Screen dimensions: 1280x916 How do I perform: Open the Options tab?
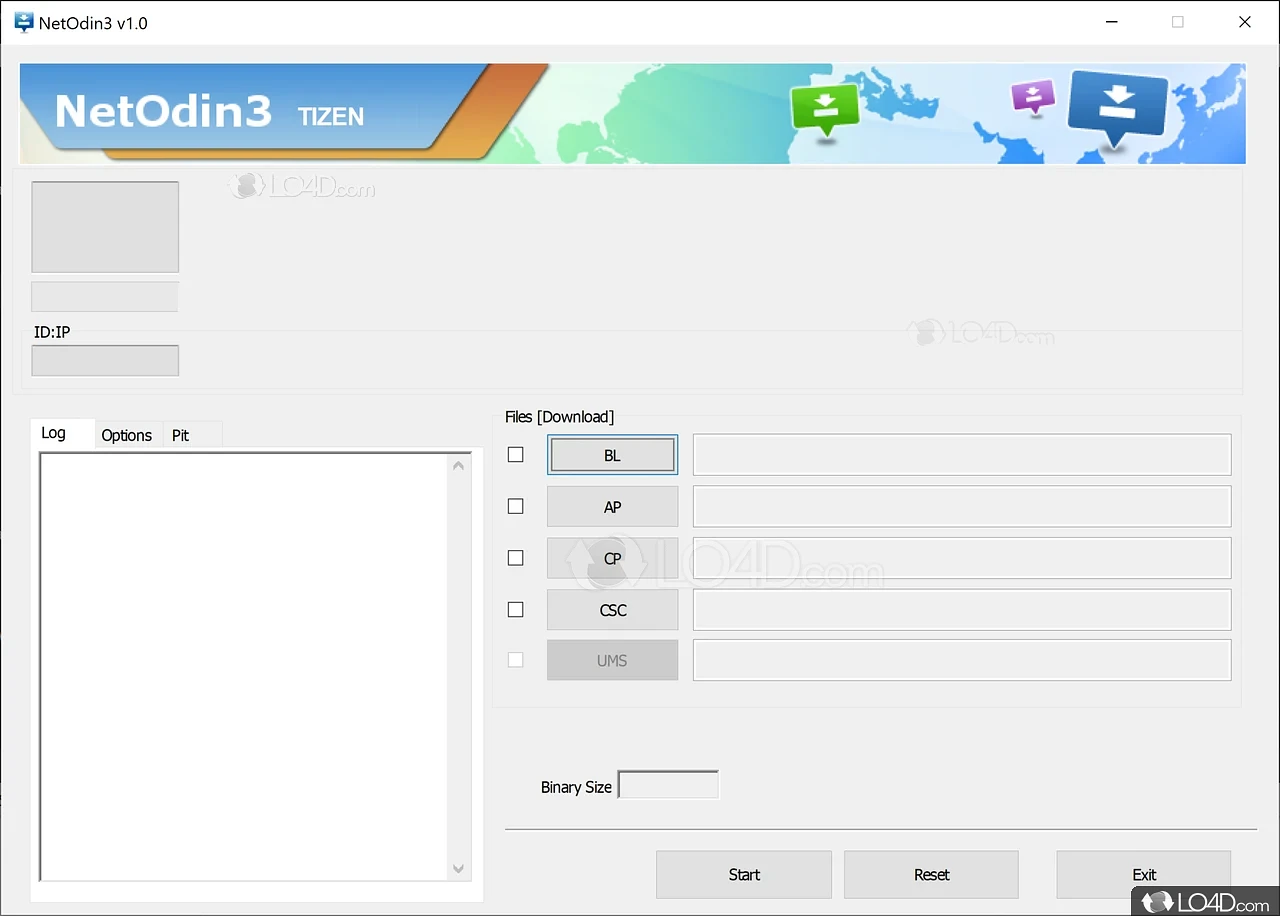pos(127,435)
